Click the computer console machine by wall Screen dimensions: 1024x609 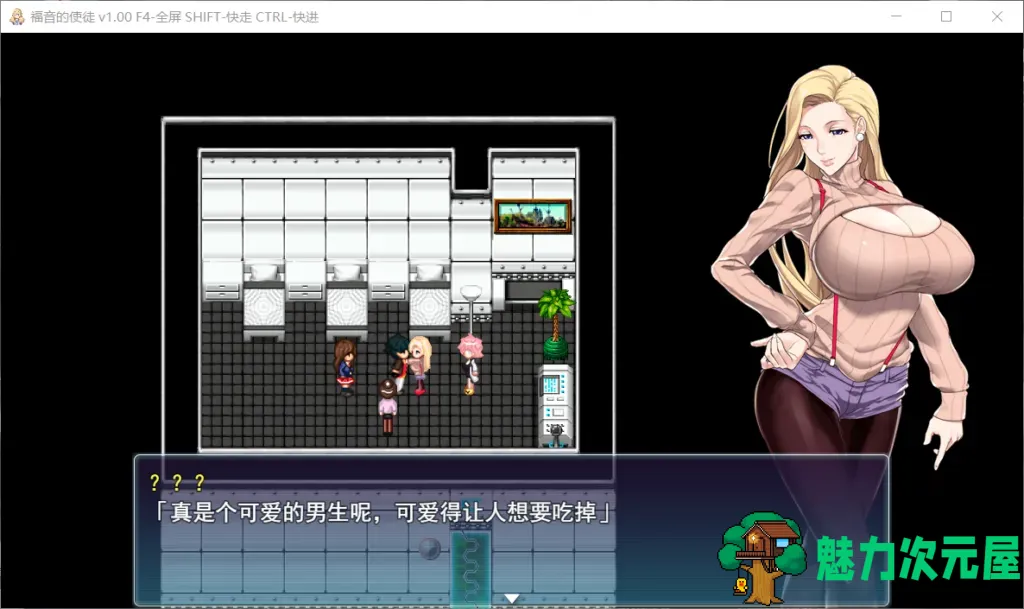pos(556,407)
